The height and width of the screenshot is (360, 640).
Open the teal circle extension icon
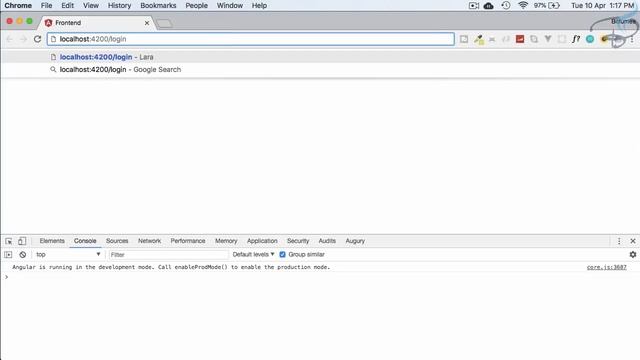590,39
